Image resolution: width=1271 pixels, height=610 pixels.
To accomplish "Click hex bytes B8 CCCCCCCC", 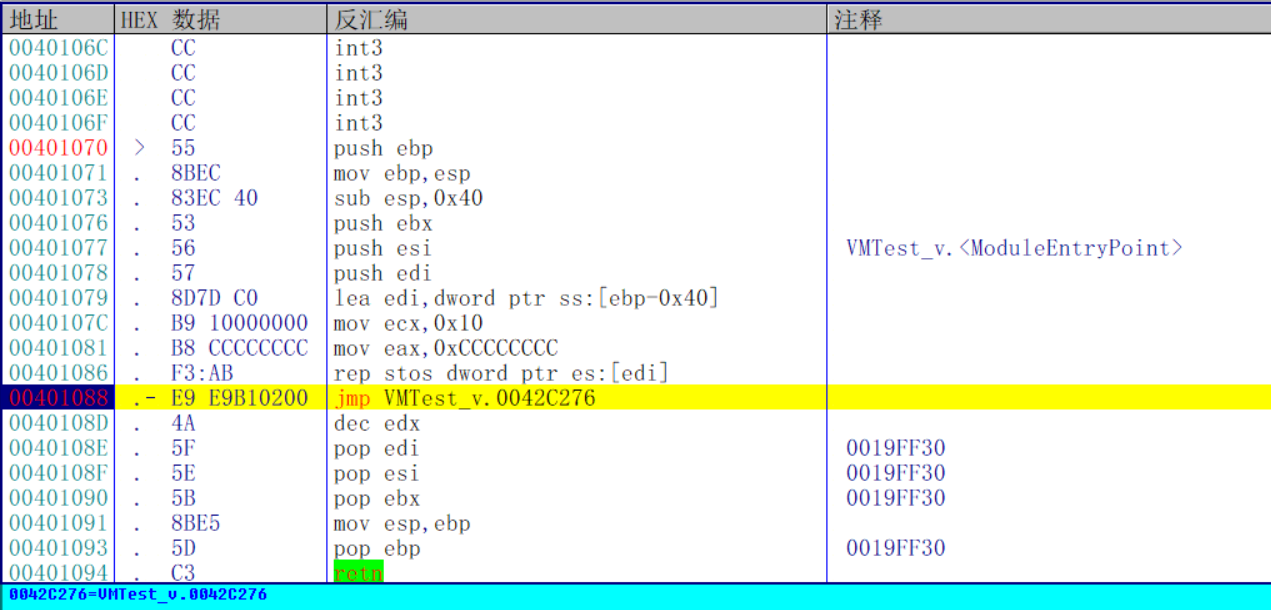I will [x=239, y=348].
